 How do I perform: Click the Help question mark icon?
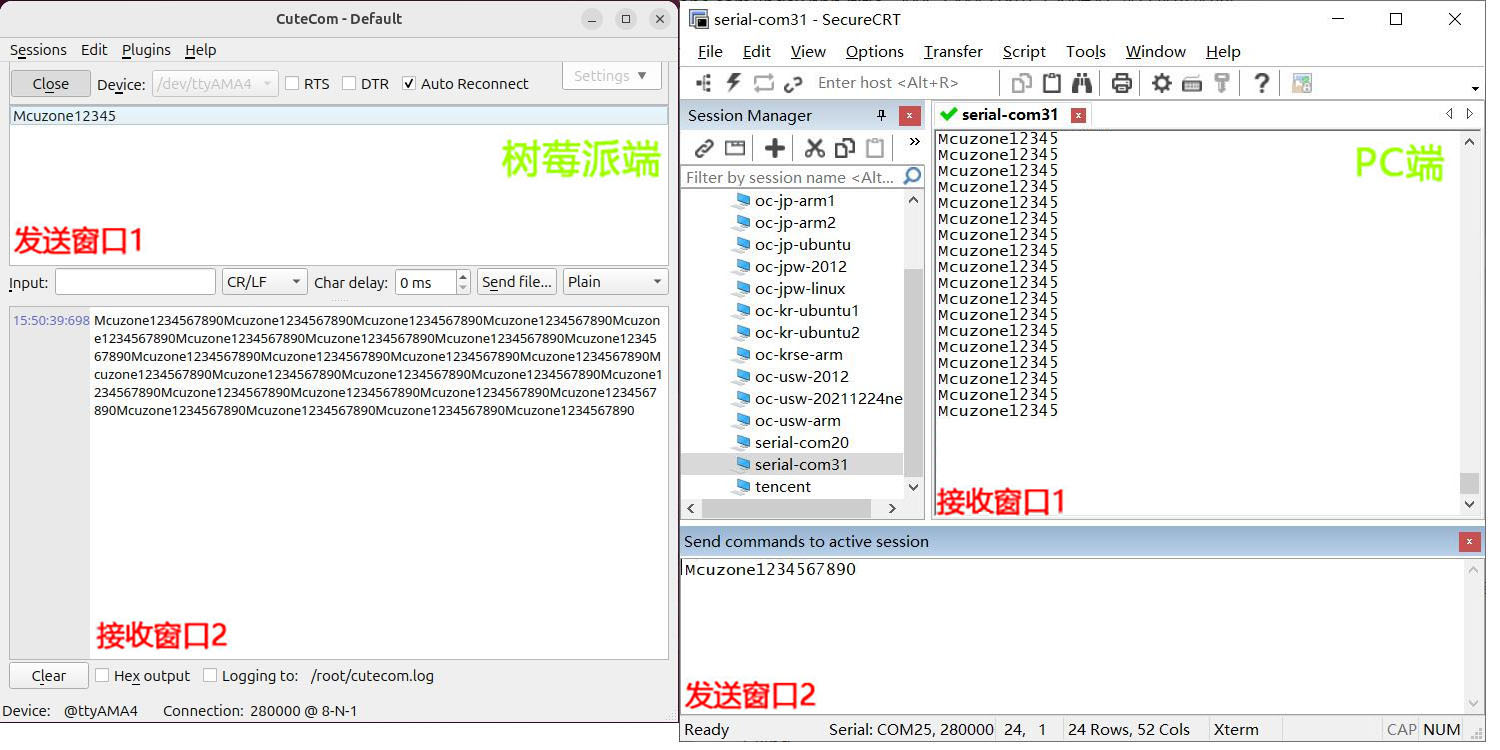click(1262, 83)
